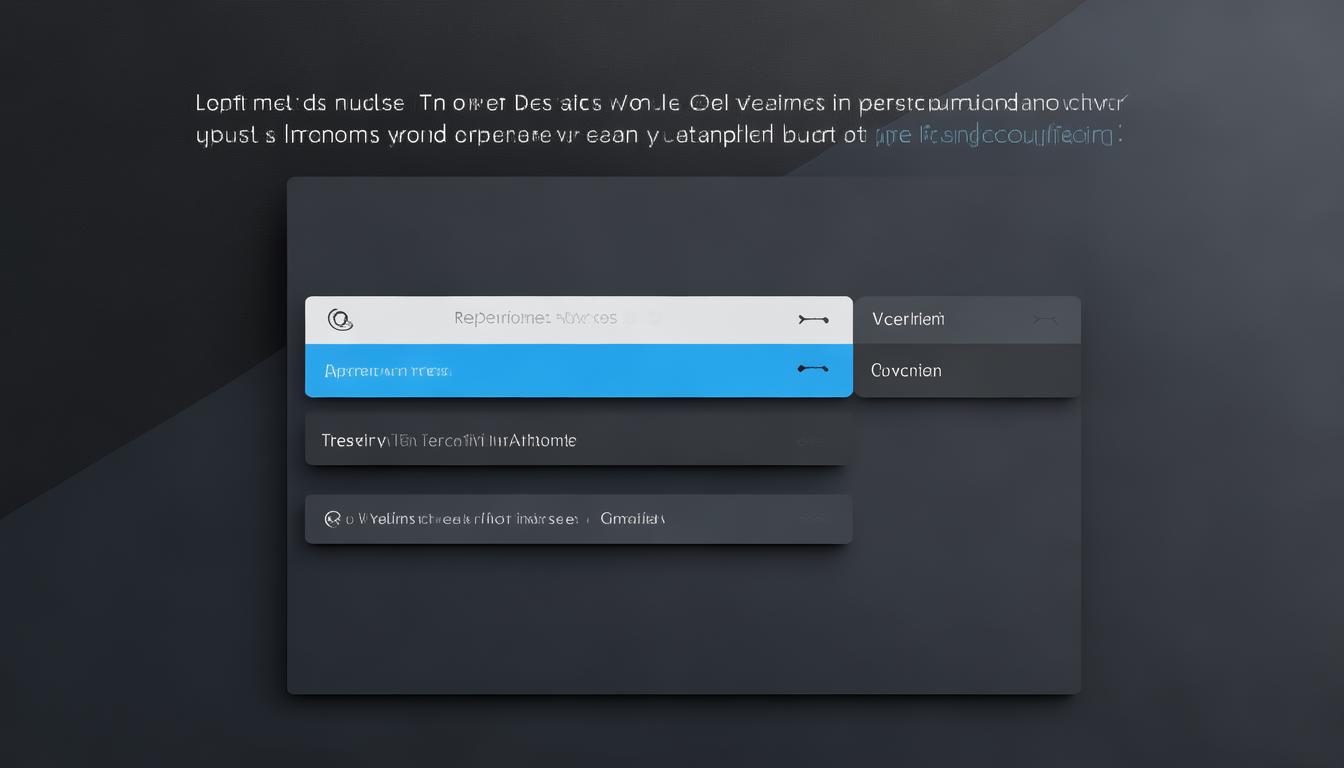Click the first line of the header text

[660, 102]
